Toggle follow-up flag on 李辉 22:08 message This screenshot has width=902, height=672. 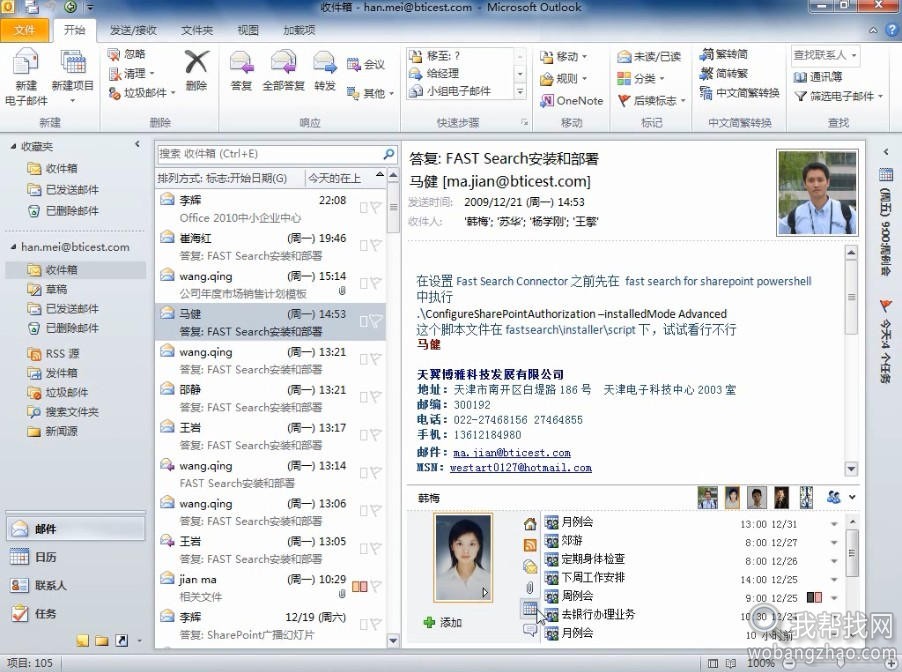[376, 207]
